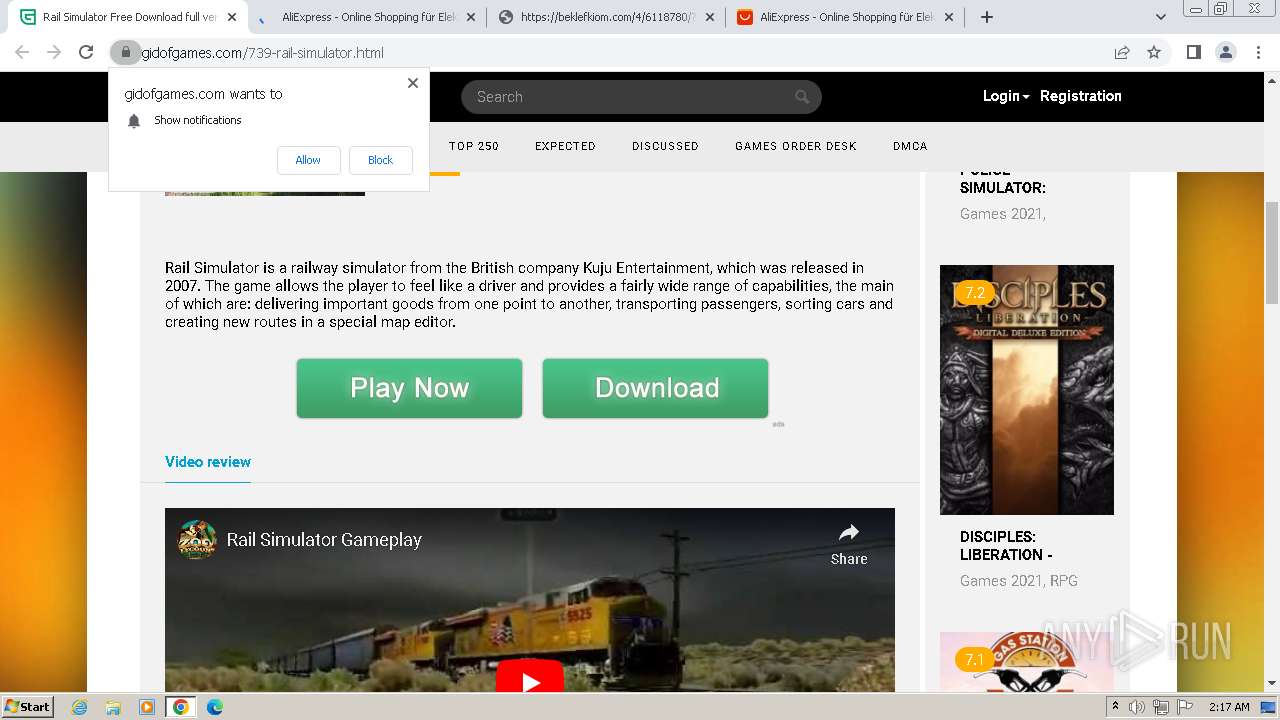Bookmark this page with the star icon
The image size is (1280, 720).
1154,52
